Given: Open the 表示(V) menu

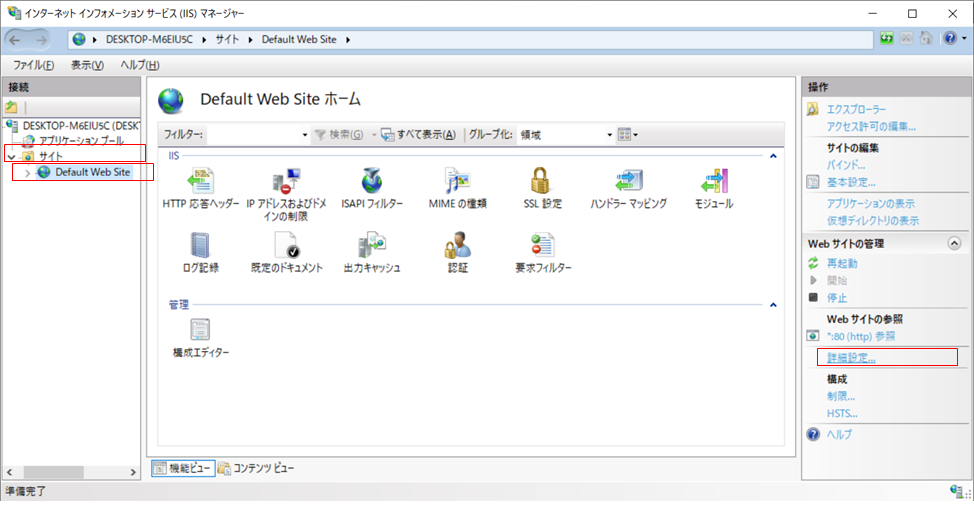Looking at the screenshot, I should tap(87, 65).
